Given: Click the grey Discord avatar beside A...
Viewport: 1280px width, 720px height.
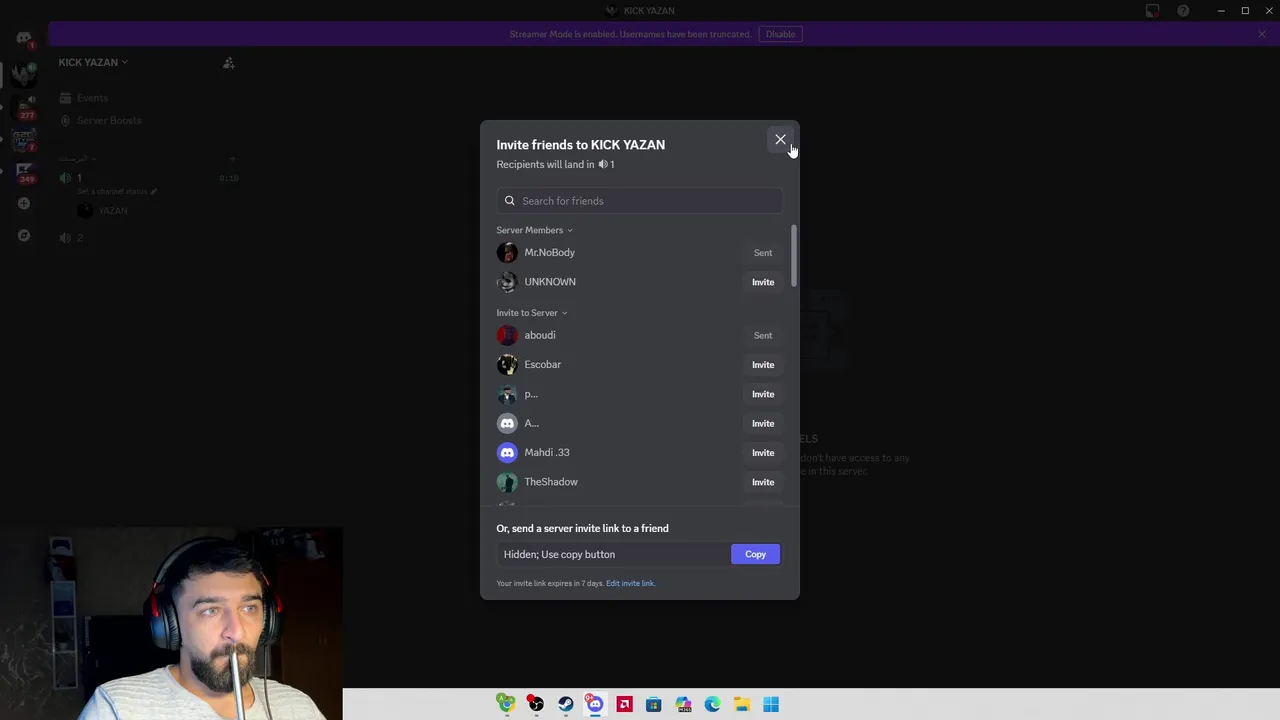Looking at the screenshot, I should [507, 423].
